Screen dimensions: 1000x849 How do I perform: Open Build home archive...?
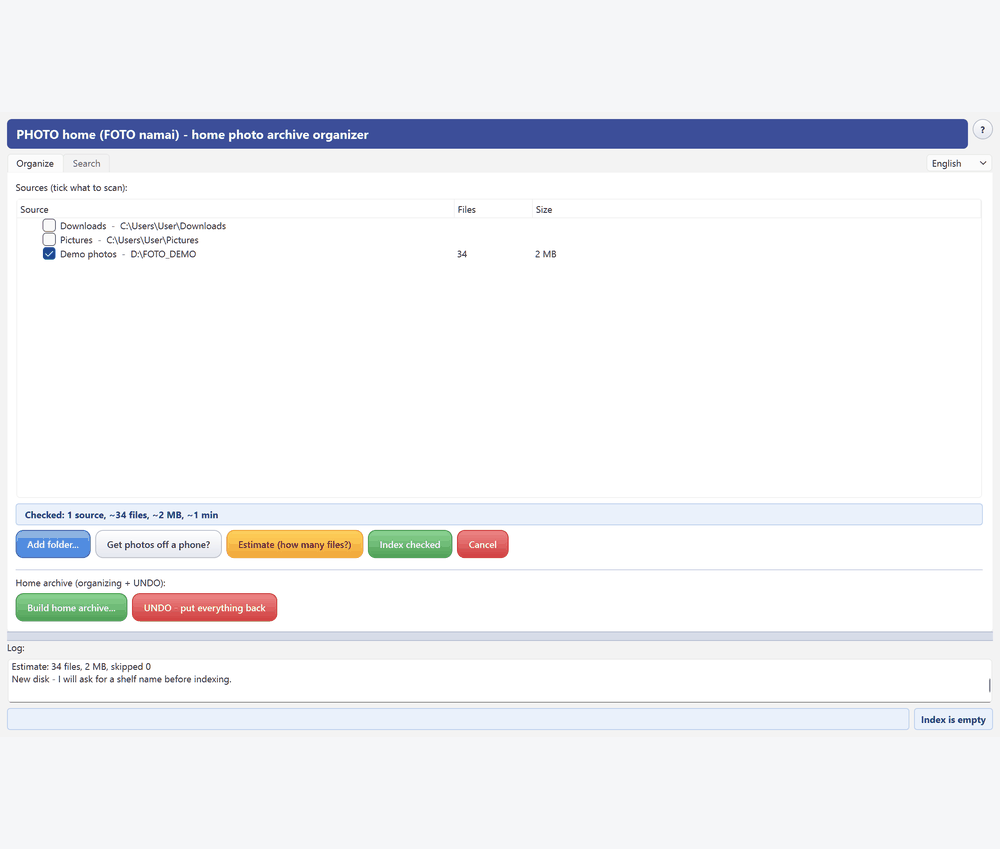point(71,607)
